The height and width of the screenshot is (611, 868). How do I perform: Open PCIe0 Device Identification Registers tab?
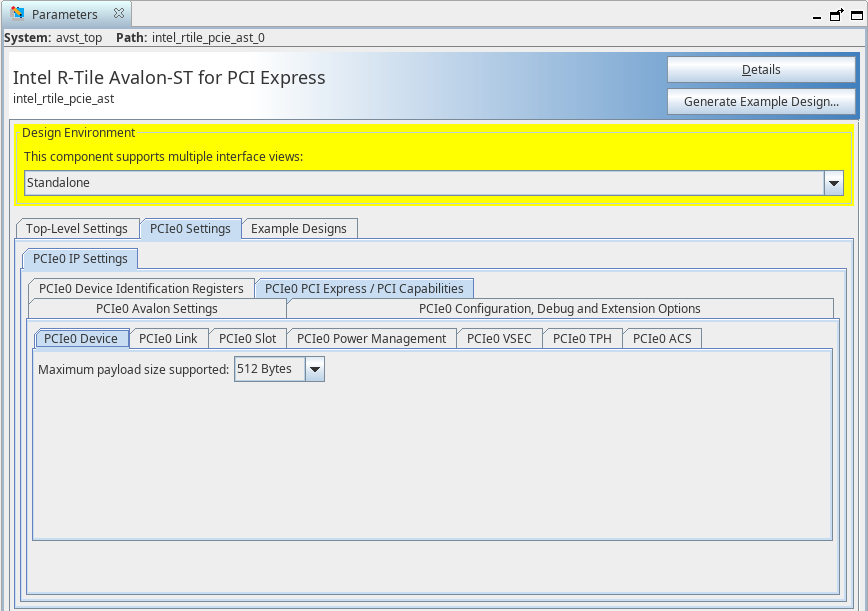coord(141,288)
